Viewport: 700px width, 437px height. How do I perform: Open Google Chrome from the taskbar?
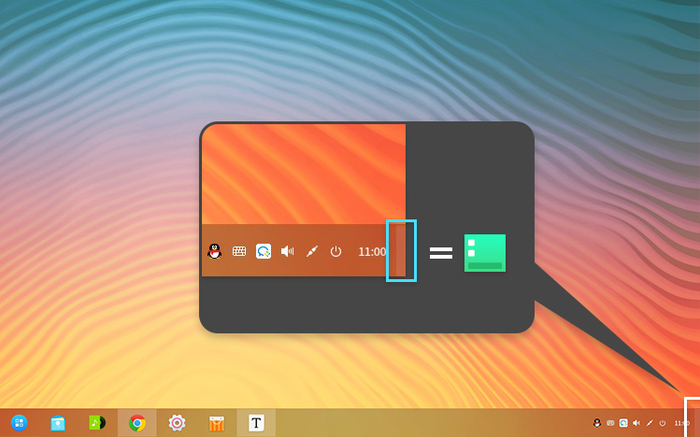[x=137, y=423]
